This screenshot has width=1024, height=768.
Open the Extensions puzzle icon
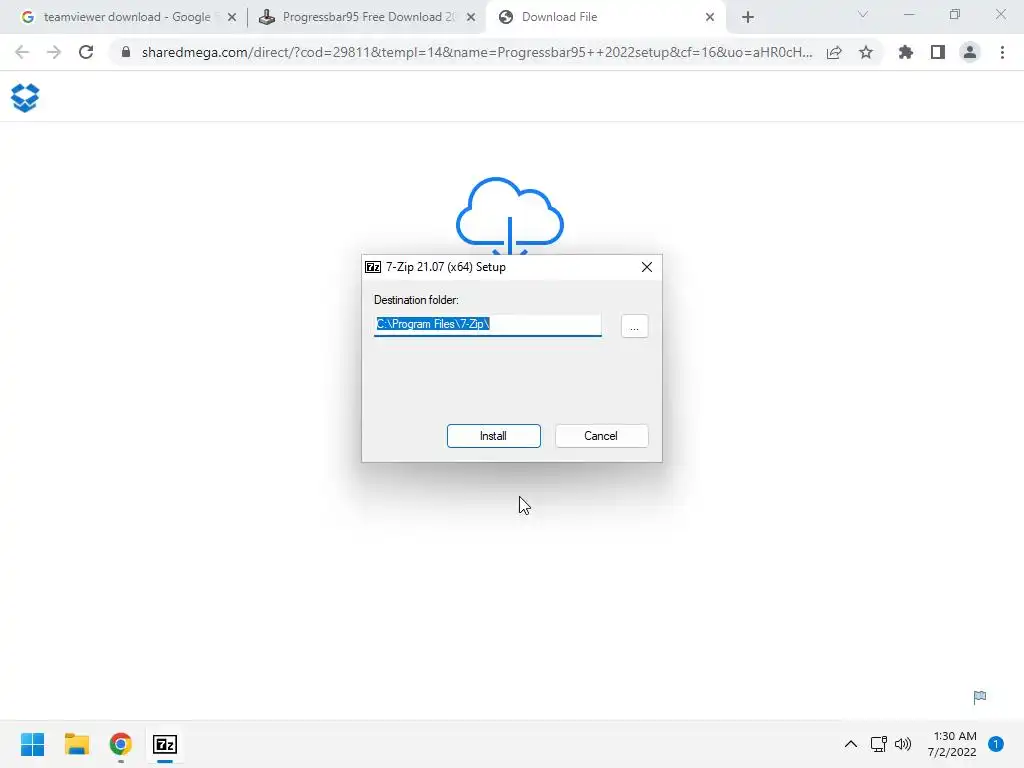906,52
